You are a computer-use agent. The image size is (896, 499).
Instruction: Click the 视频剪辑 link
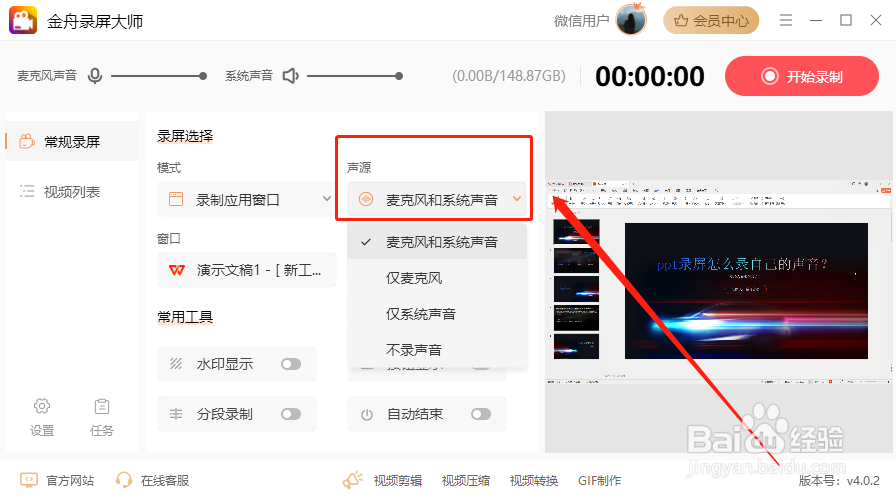398,481
